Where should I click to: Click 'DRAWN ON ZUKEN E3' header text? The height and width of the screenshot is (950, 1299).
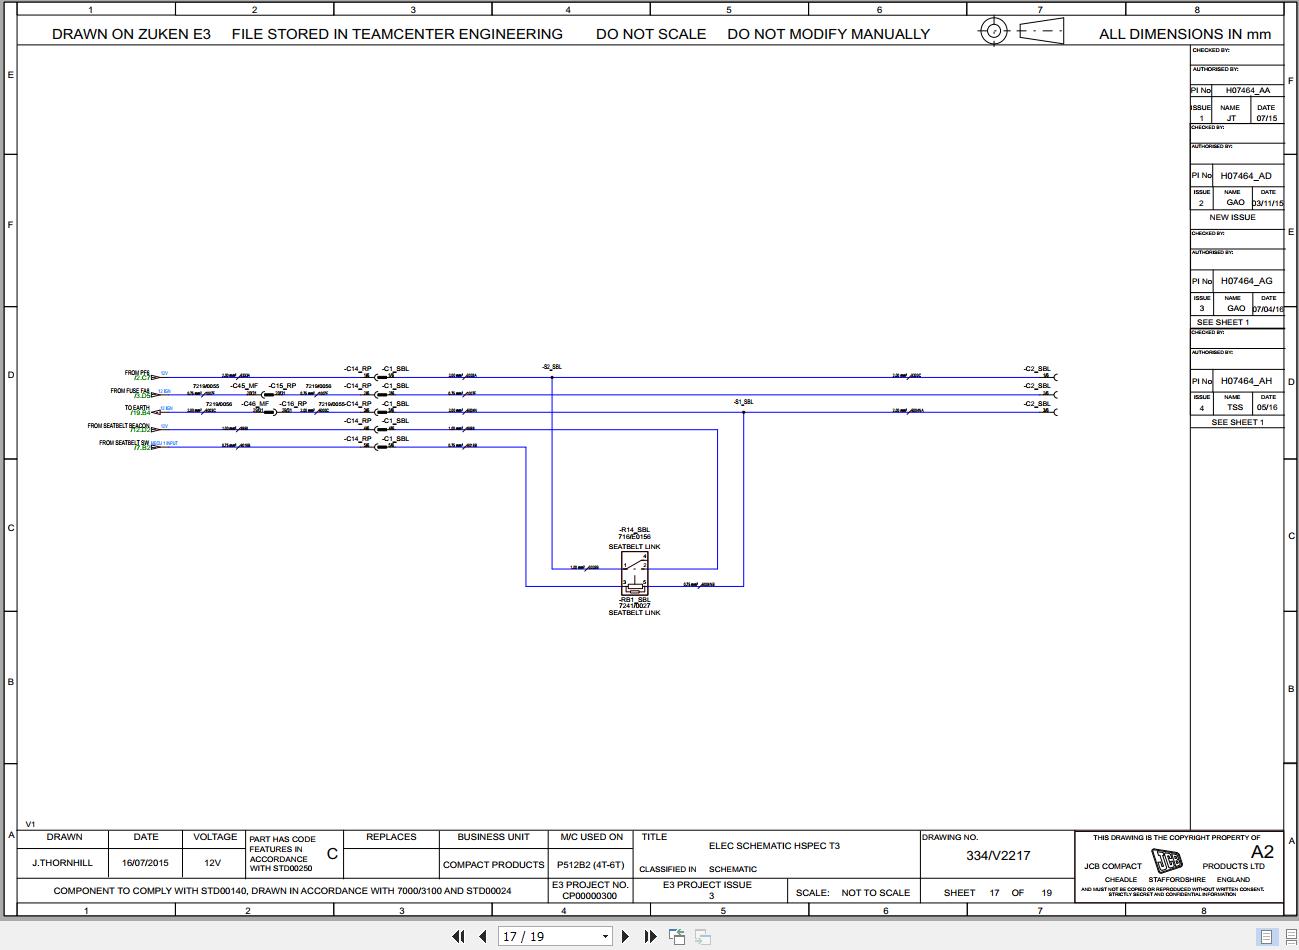(131, 34)
